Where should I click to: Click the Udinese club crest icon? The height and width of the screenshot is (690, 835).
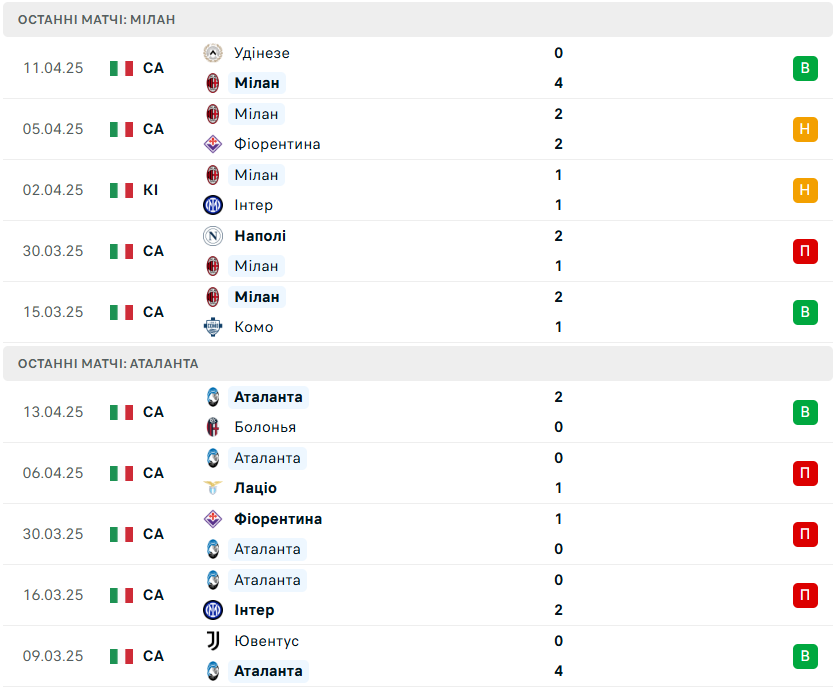coord(212,53)
